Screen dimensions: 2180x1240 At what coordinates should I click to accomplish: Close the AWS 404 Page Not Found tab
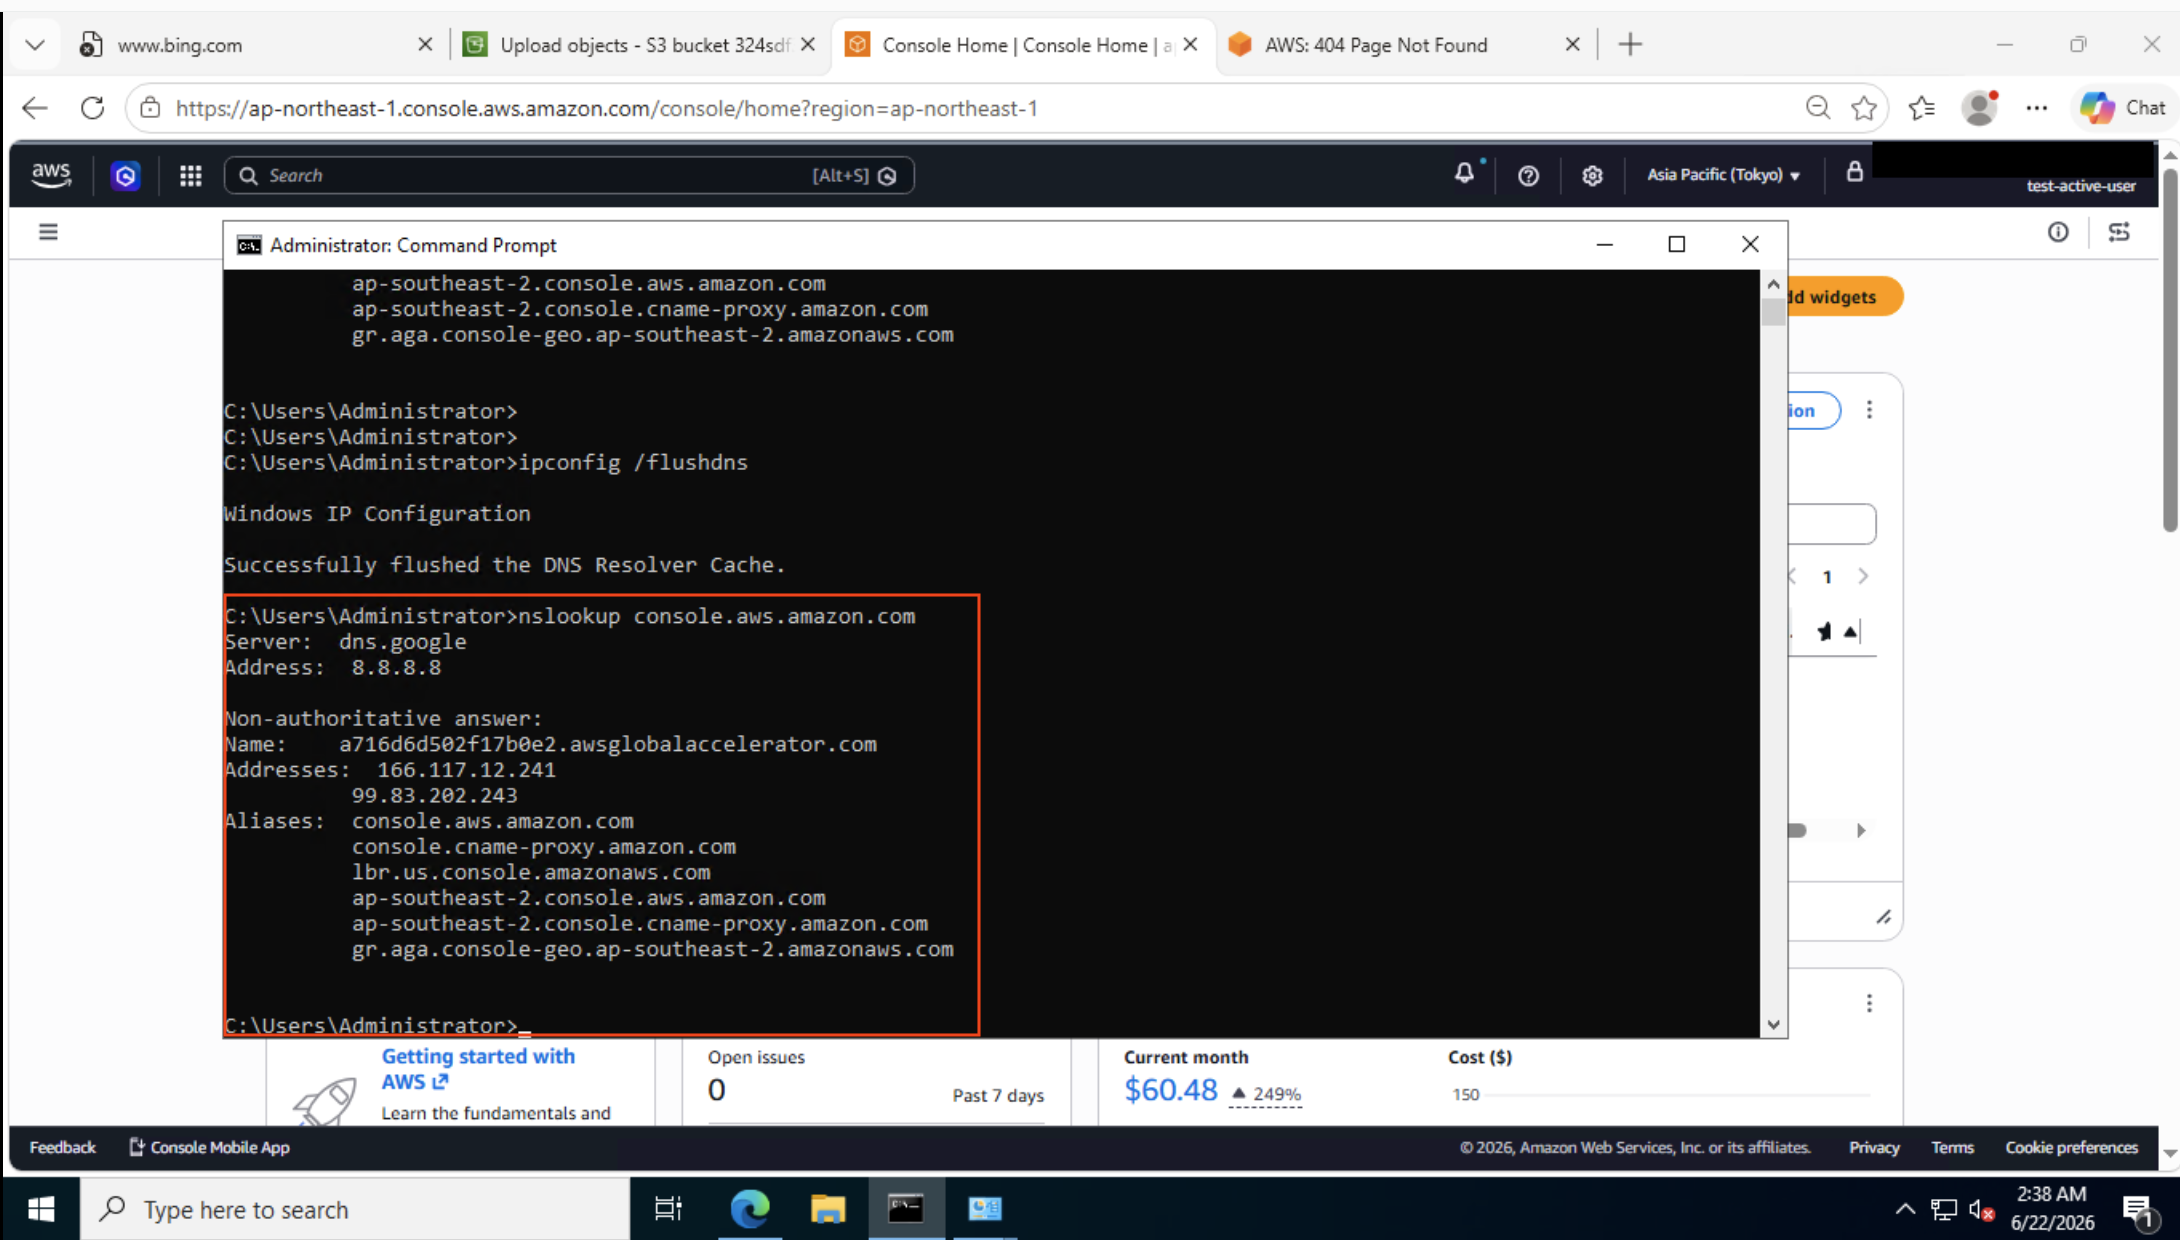[x=1572, y=44]
